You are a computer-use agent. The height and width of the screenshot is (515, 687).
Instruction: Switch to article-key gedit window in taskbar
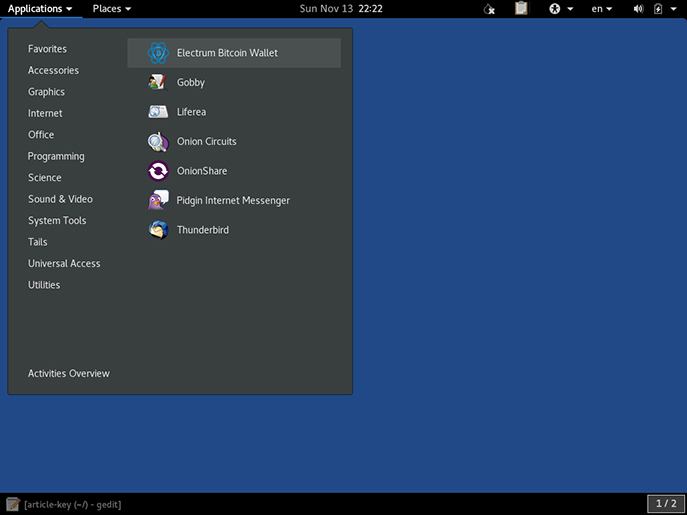pos(64,504)
